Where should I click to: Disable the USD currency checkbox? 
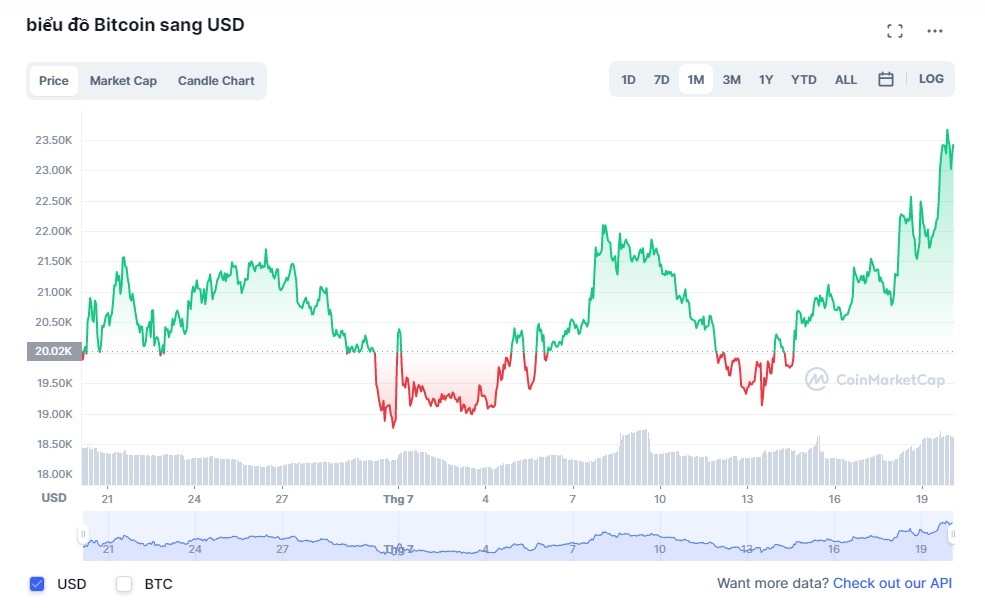(37, 584)
